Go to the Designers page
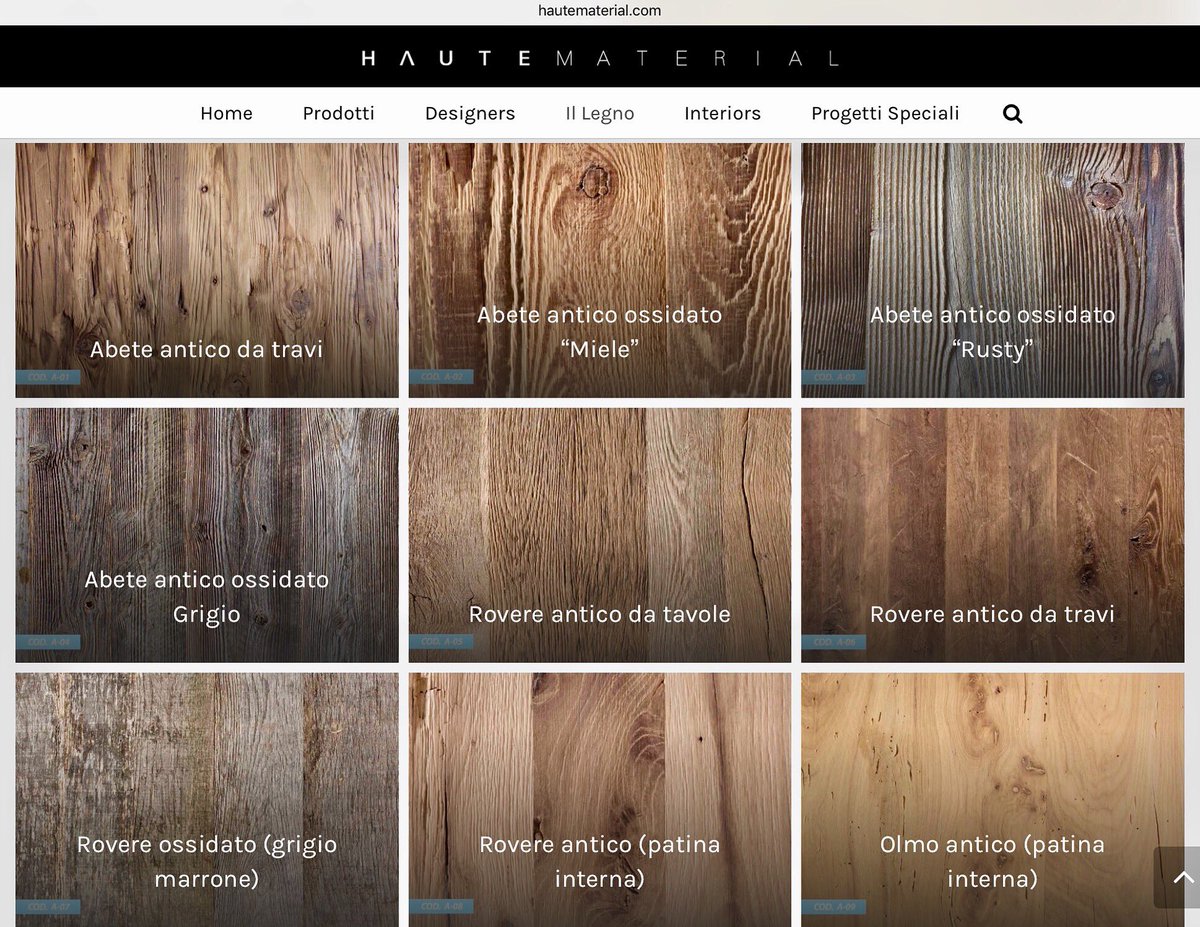Screen dimensions: 1200x927 470,113
